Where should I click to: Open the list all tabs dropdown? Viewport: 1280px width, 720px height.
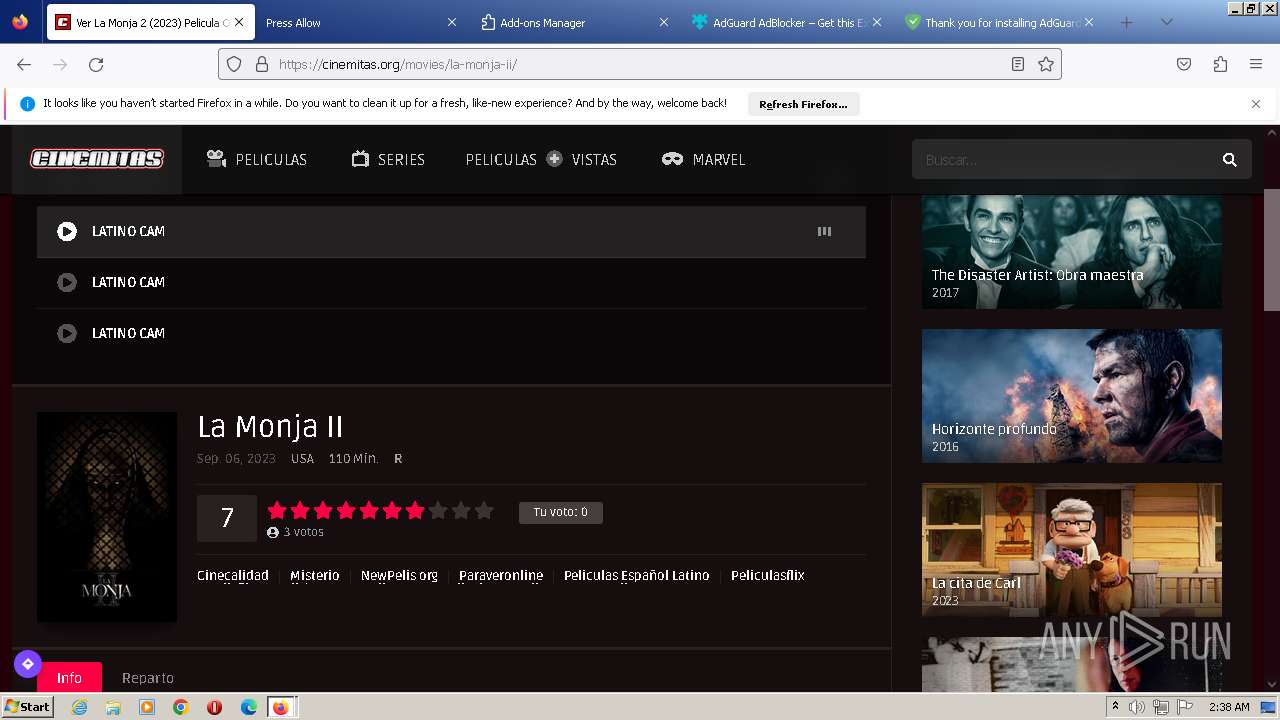point(1166,22)
